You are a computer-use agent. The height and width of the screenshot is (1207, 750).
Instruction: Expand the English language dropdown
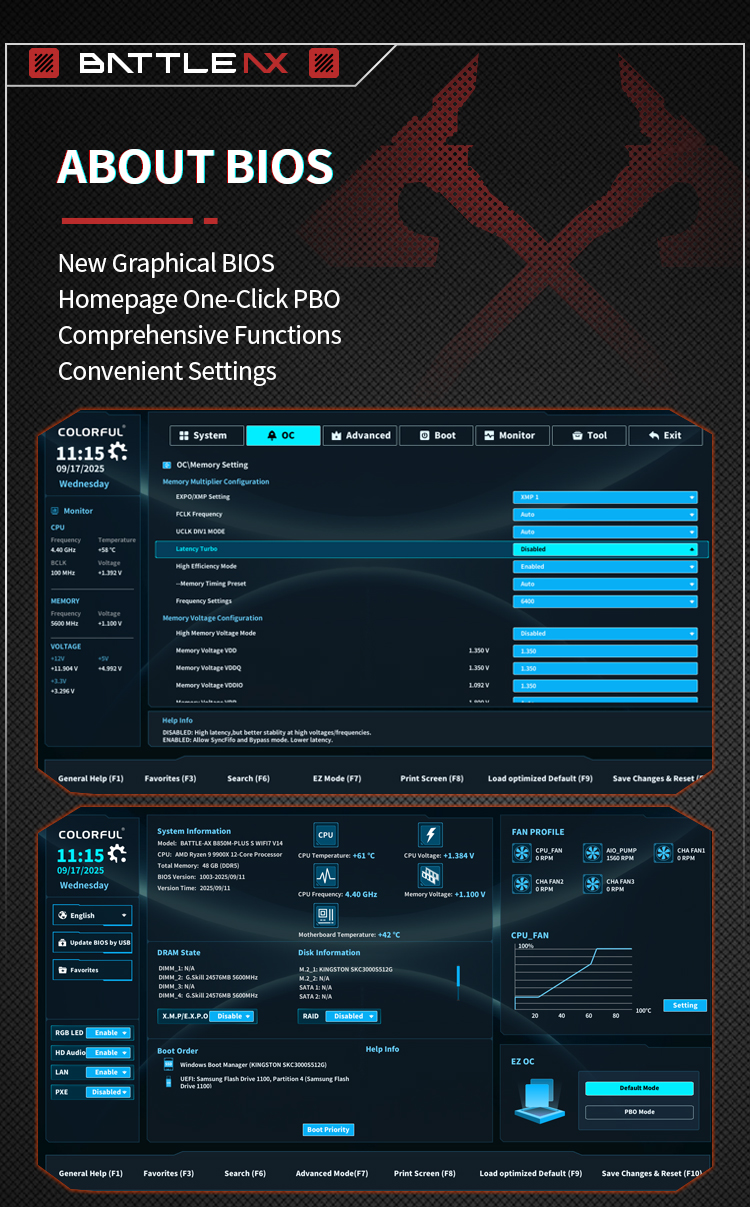(92, 915)
